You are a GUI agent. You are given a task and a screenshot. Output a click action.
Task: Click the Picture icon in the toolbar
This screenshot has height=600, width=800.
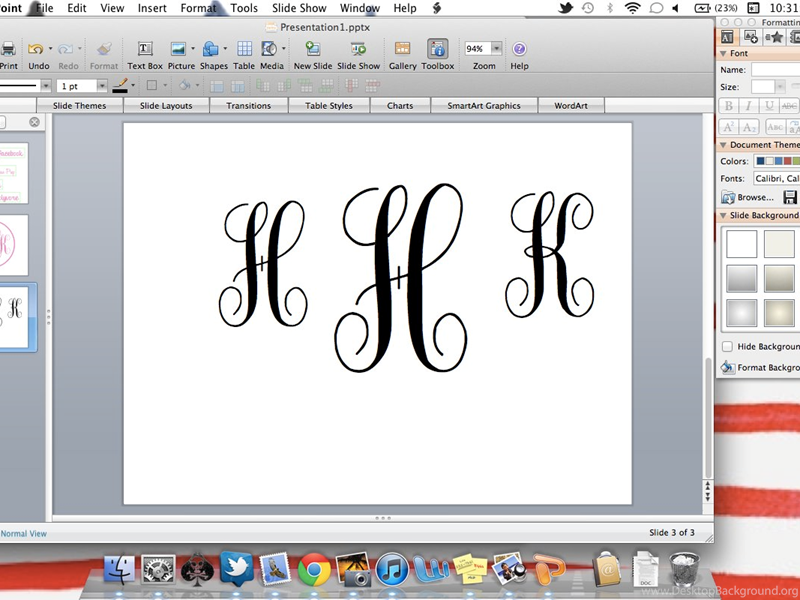[x=179, y=49]
